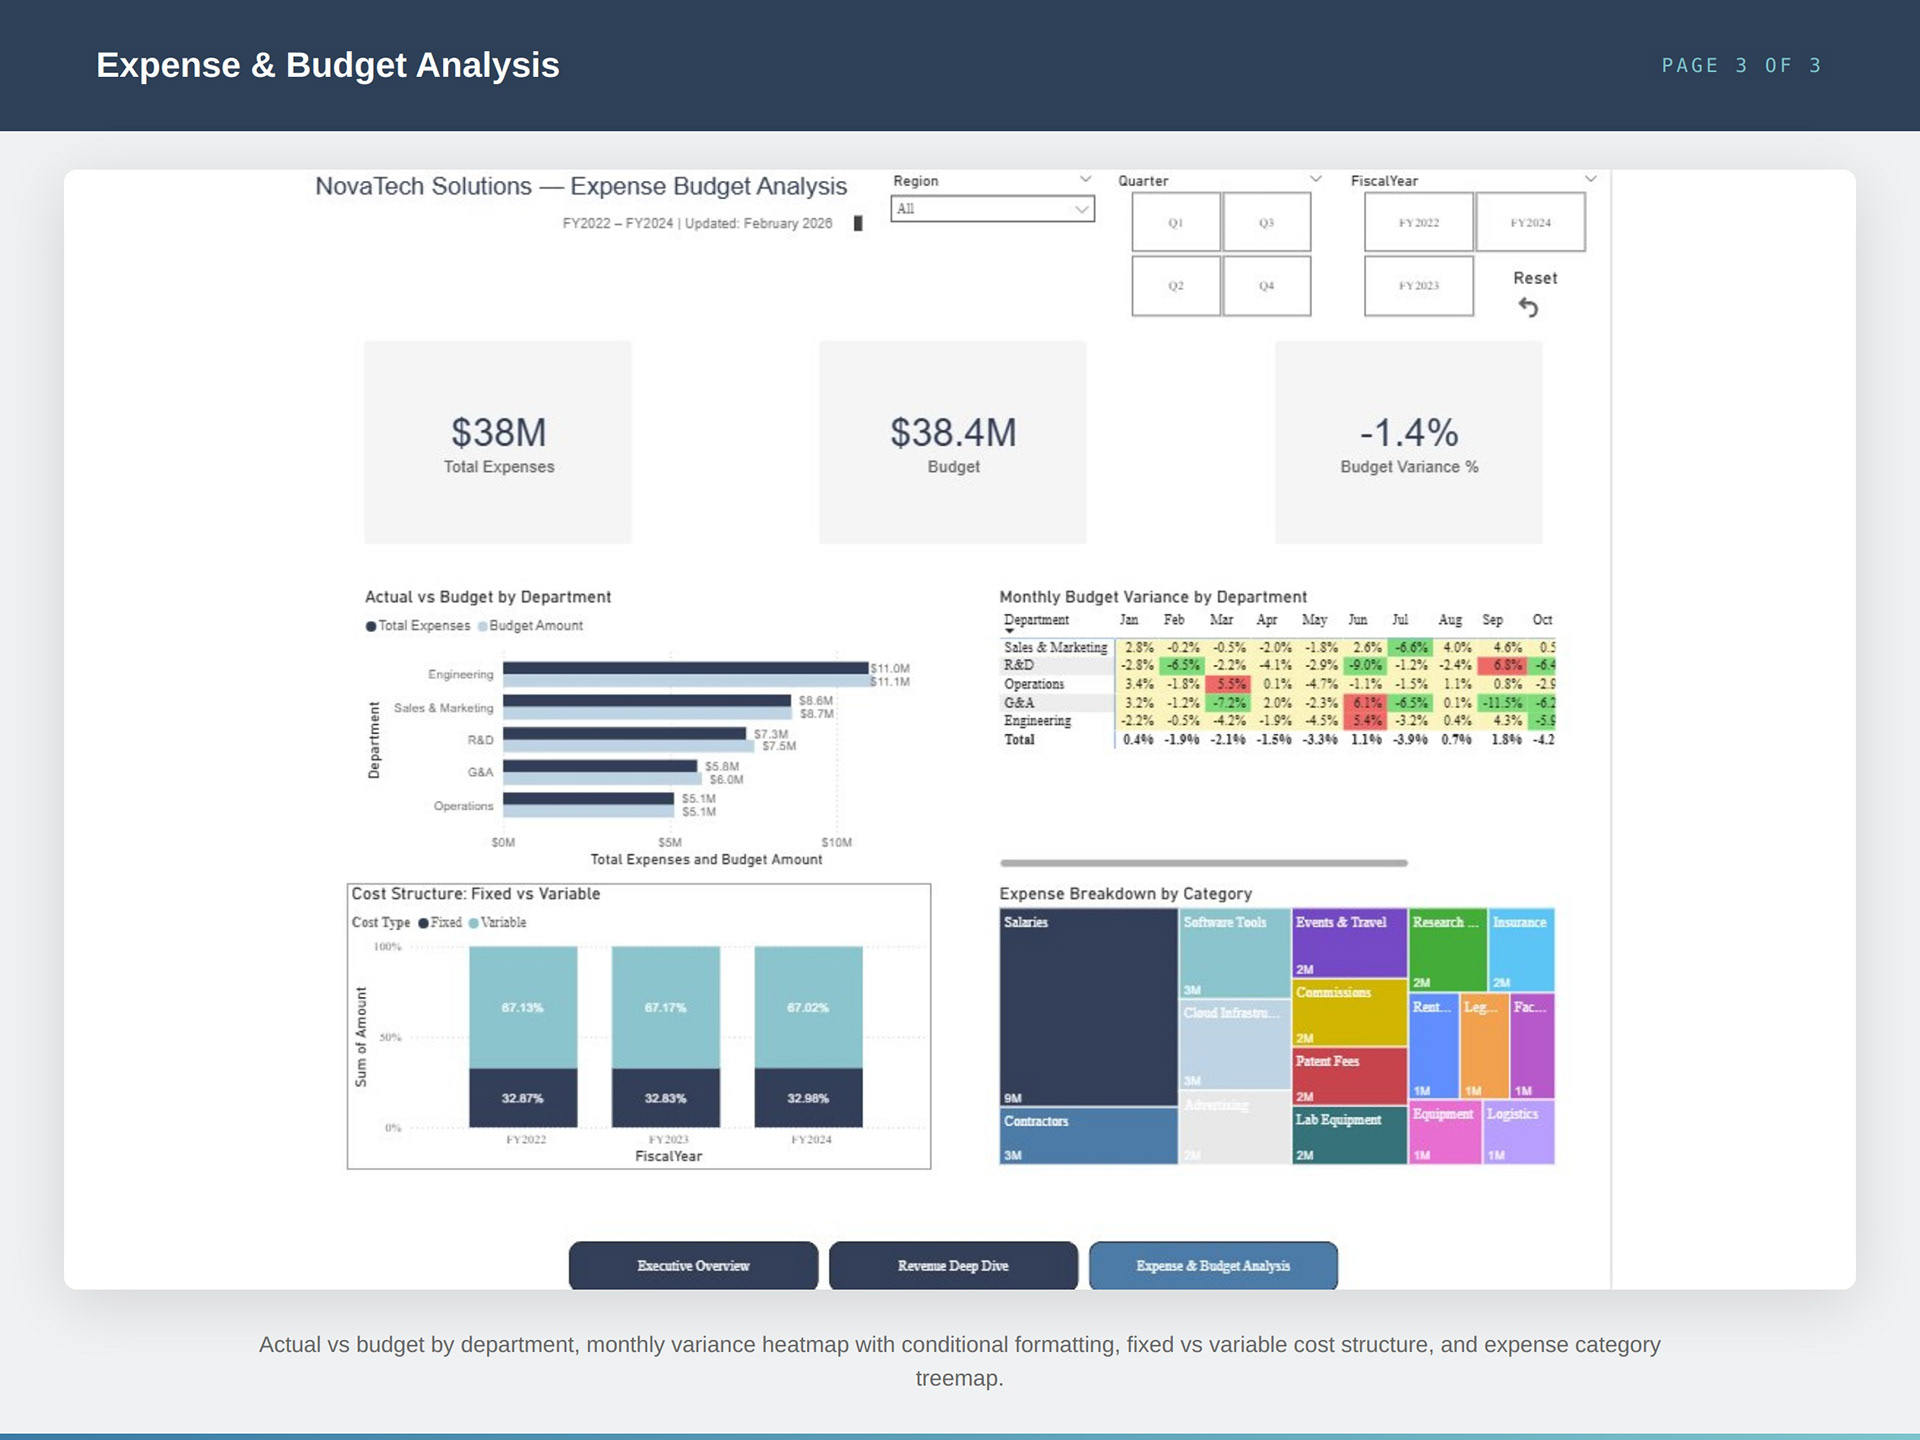Switch to Revenue Deep Dive page
The height and width of the screenshot is (1440, 1920).
coord(953,1265)
